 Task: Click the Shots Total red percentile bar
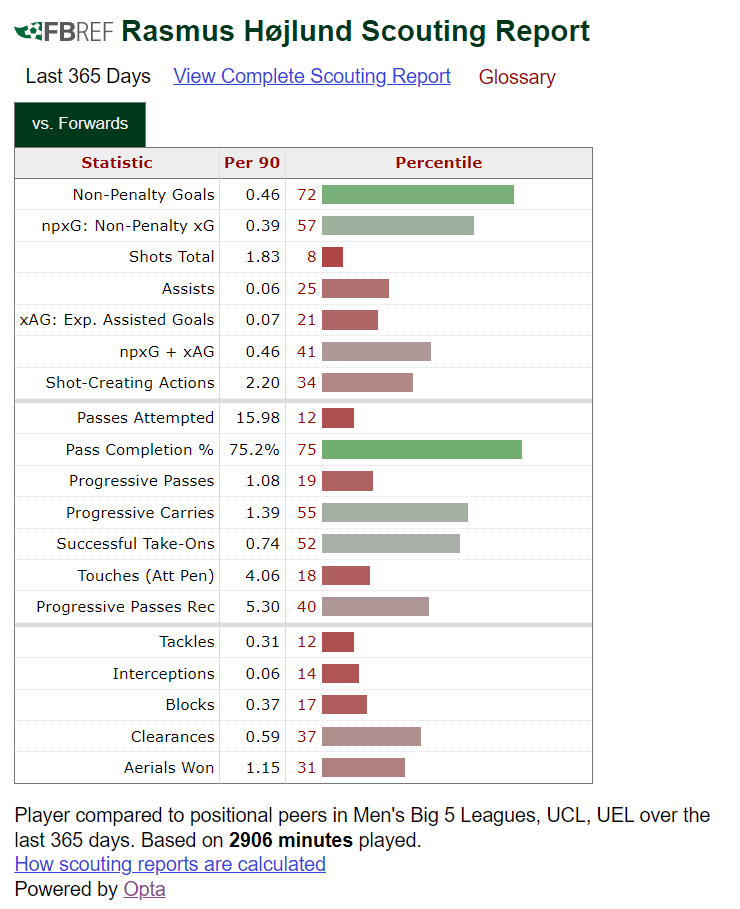click(332, 257)
